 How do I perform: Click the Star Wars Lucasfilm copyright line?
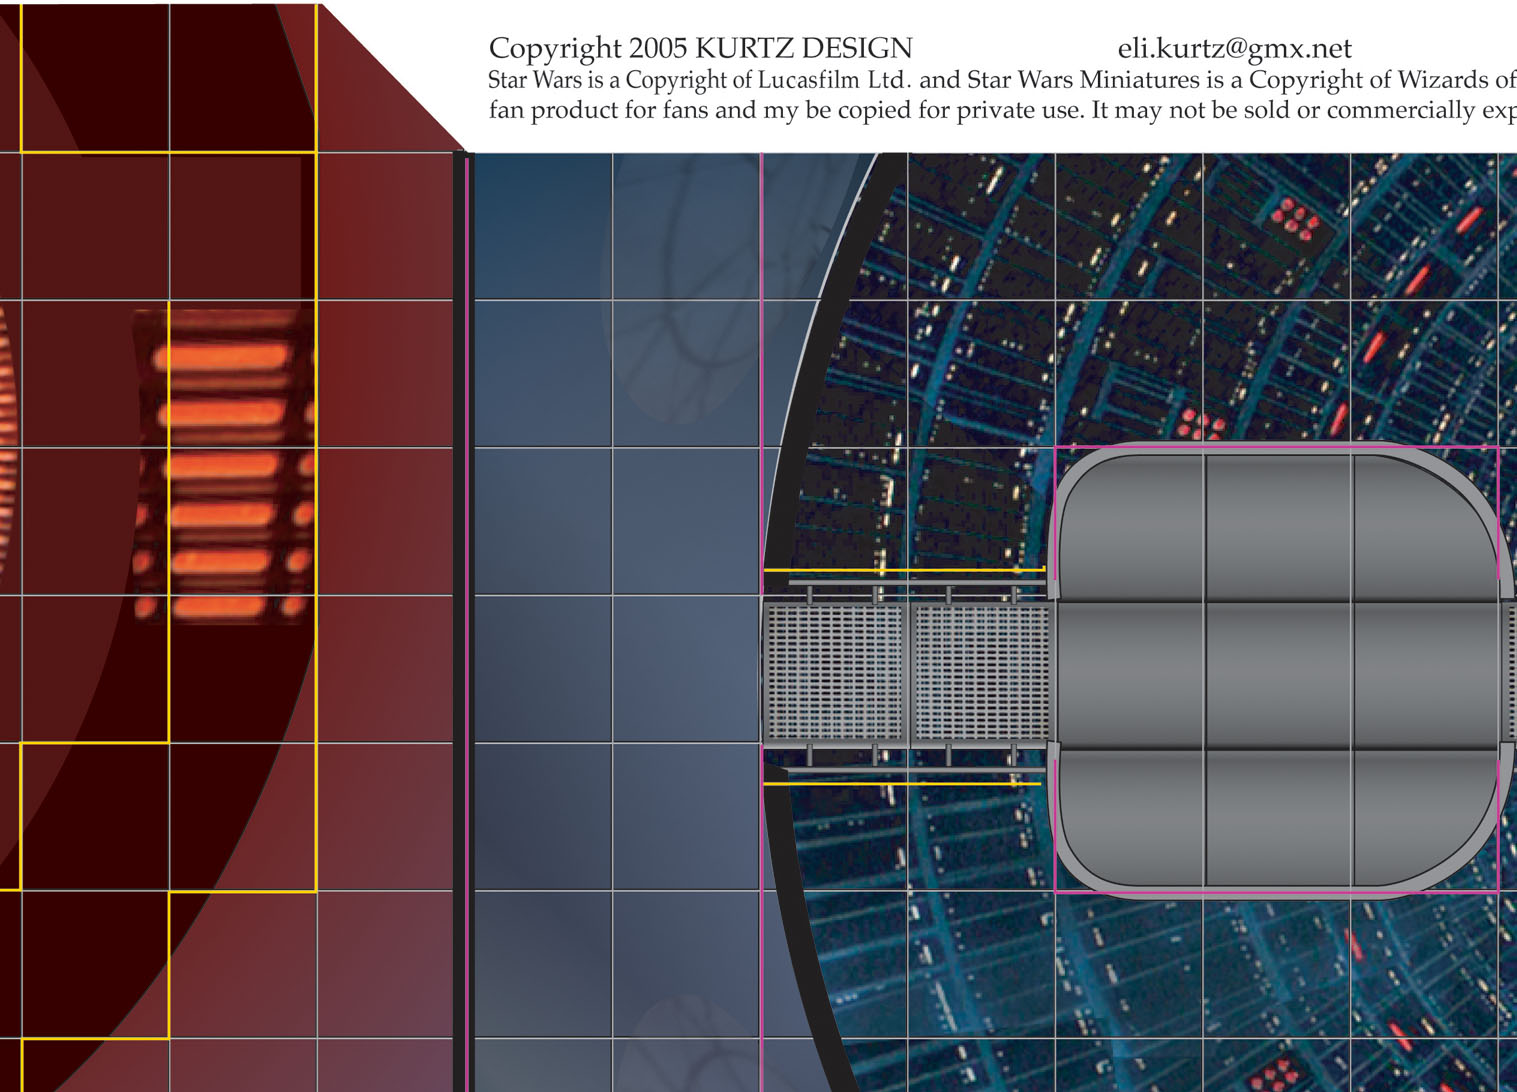(1000, 79)
